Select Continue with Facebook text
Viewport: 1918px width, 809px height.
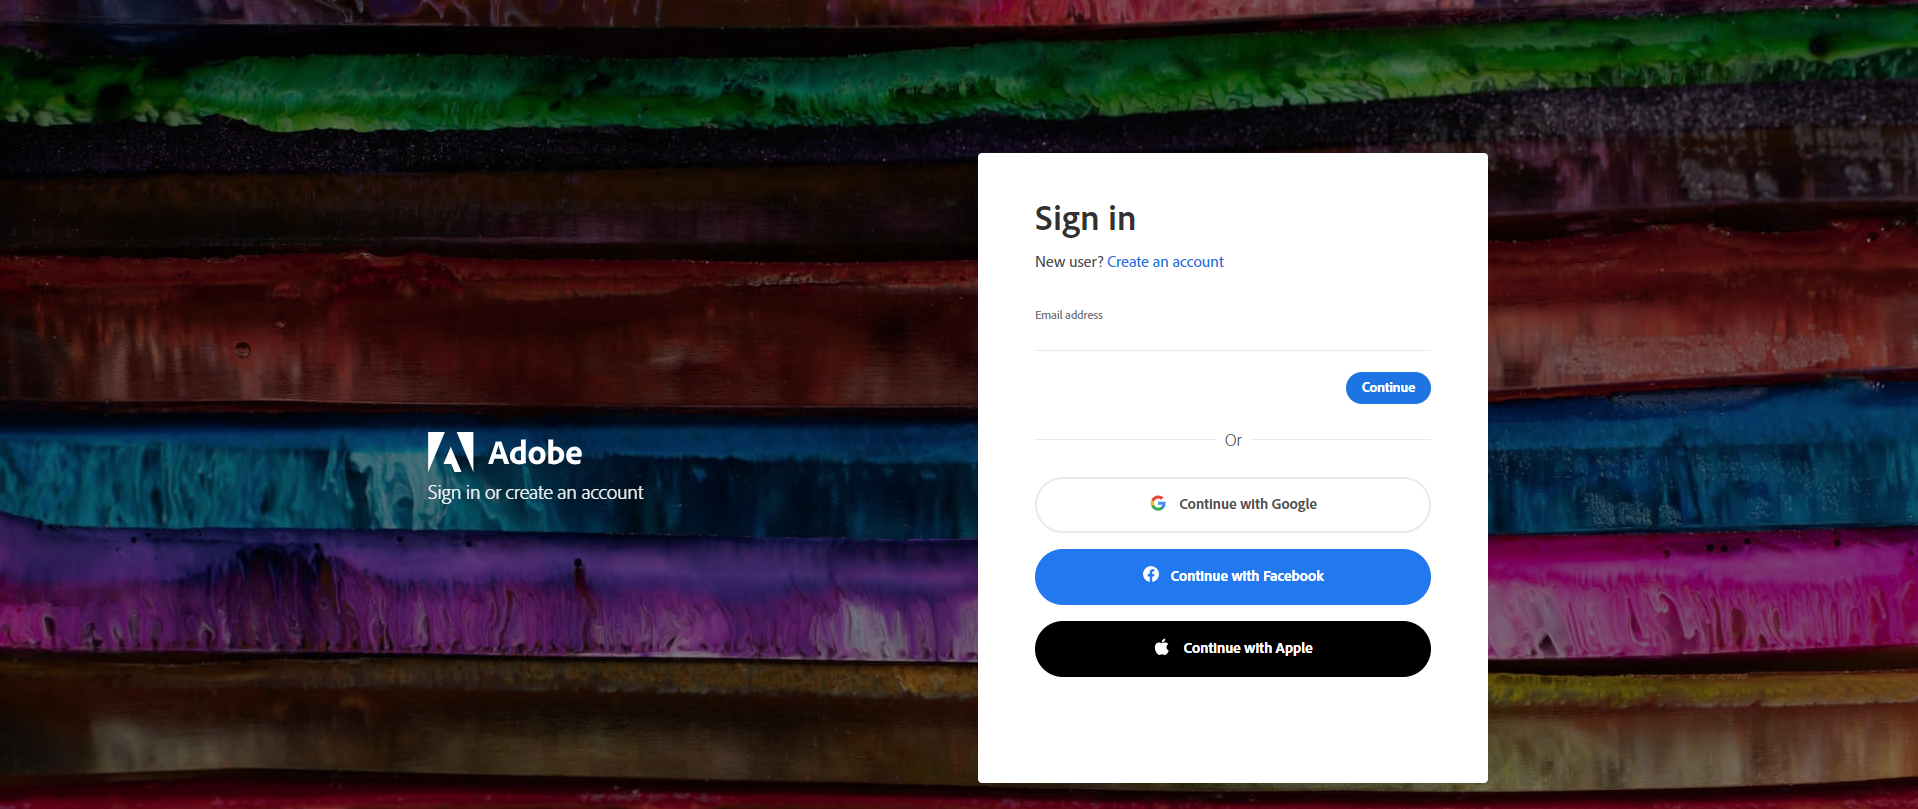coord(1247,576)
